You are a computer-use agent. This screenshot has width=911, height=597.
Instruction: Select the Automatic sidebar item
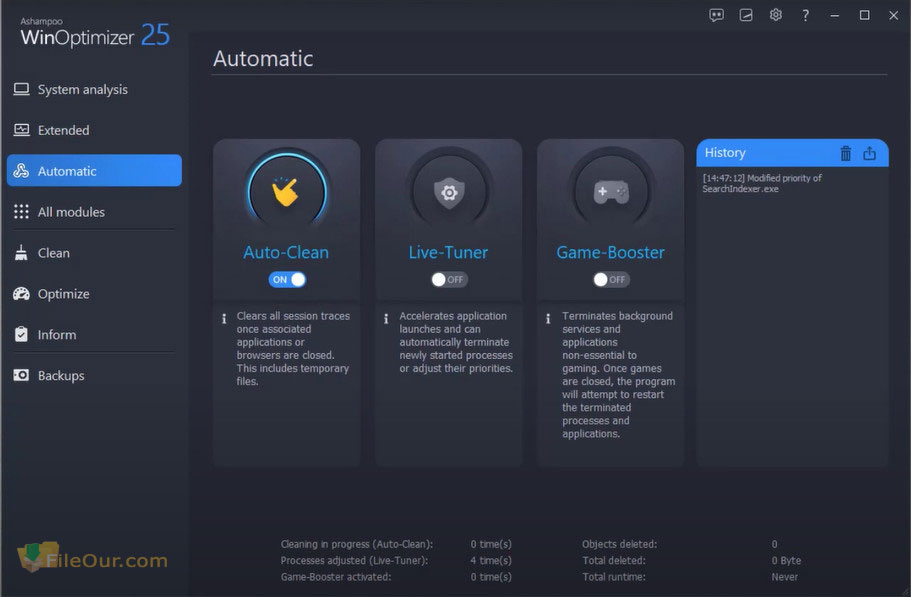click(94, 171)
